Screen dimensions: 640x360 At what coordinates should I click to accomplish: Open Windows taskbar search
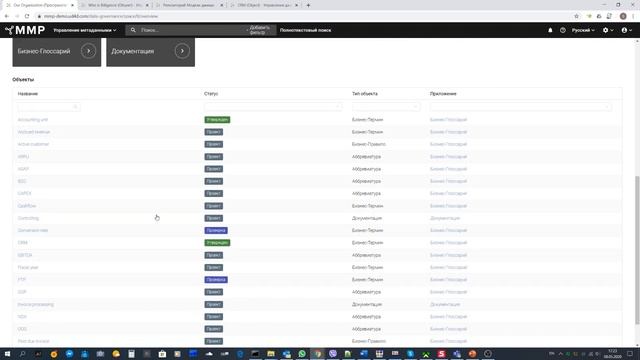[22, 354]
